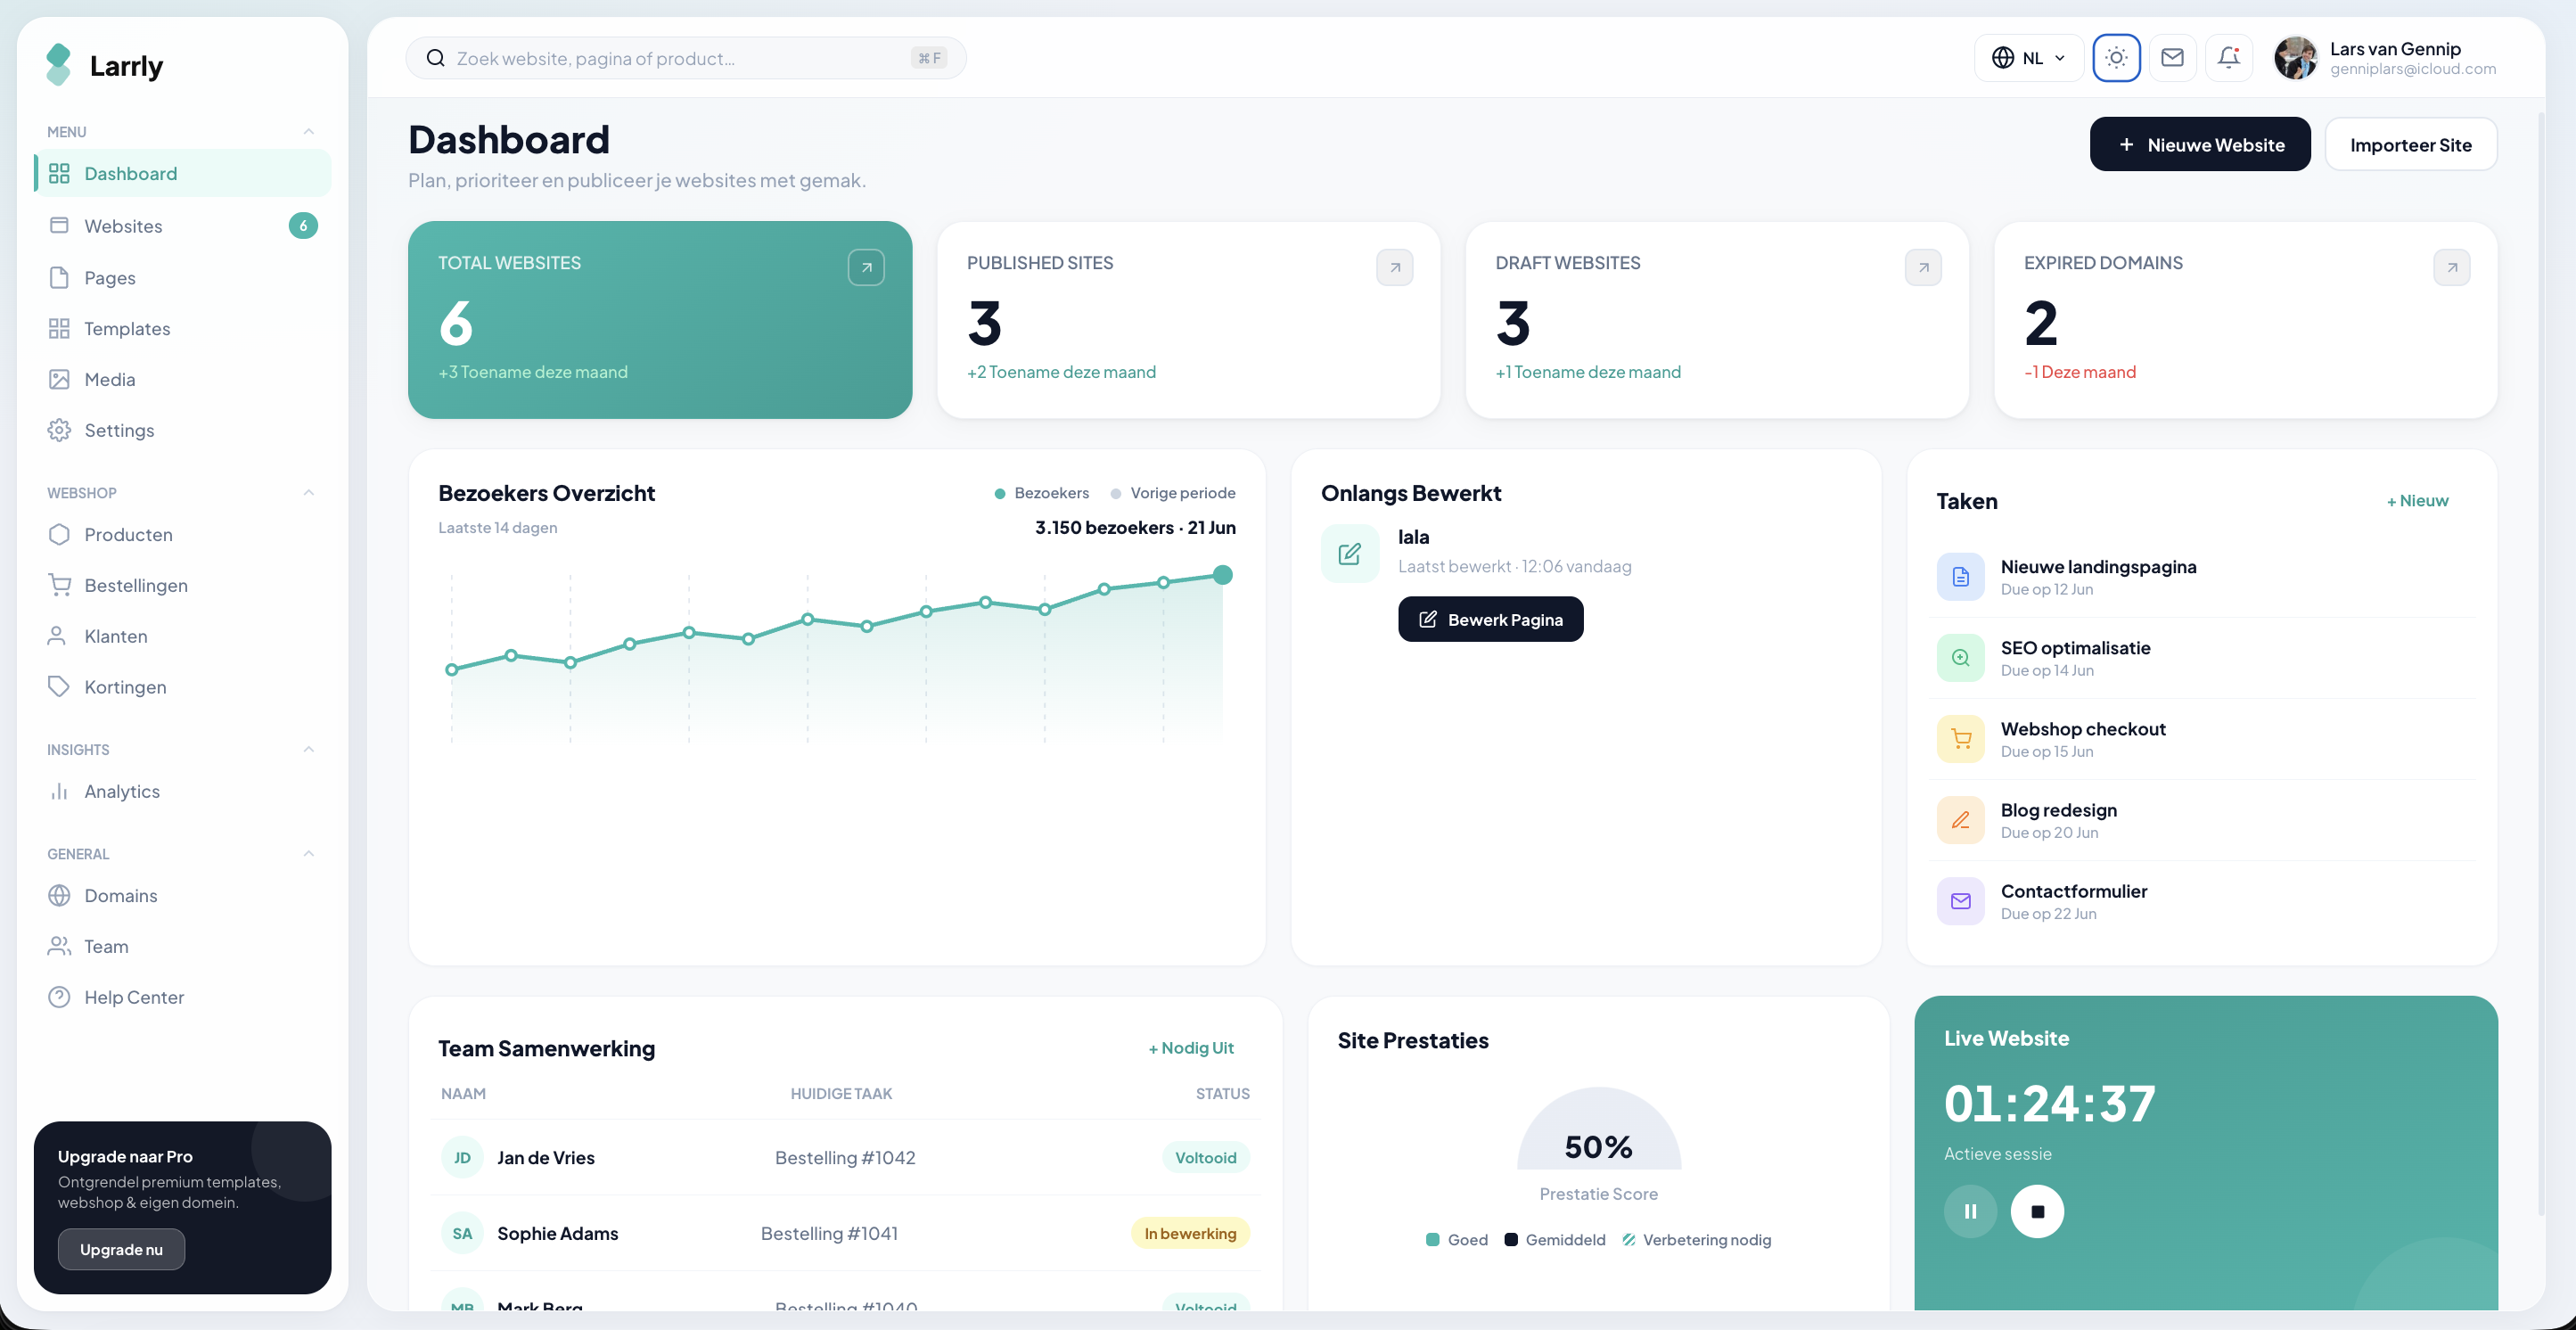Viewport: 2576px width, 1330px height.
Task: Click the Blog redesign pencil icon
Action: [x=1960, y=820]
